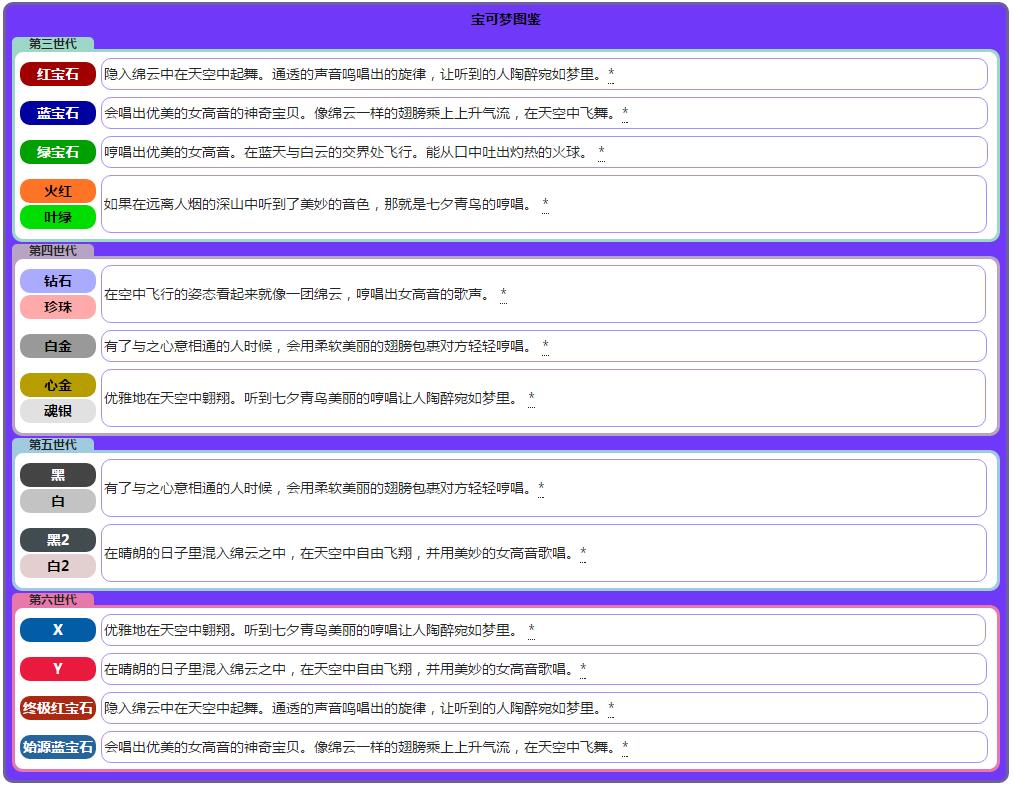Click the asterisk in 终极红宝石 row
This screenshot has width=1013, height=787.
point(611,708)
